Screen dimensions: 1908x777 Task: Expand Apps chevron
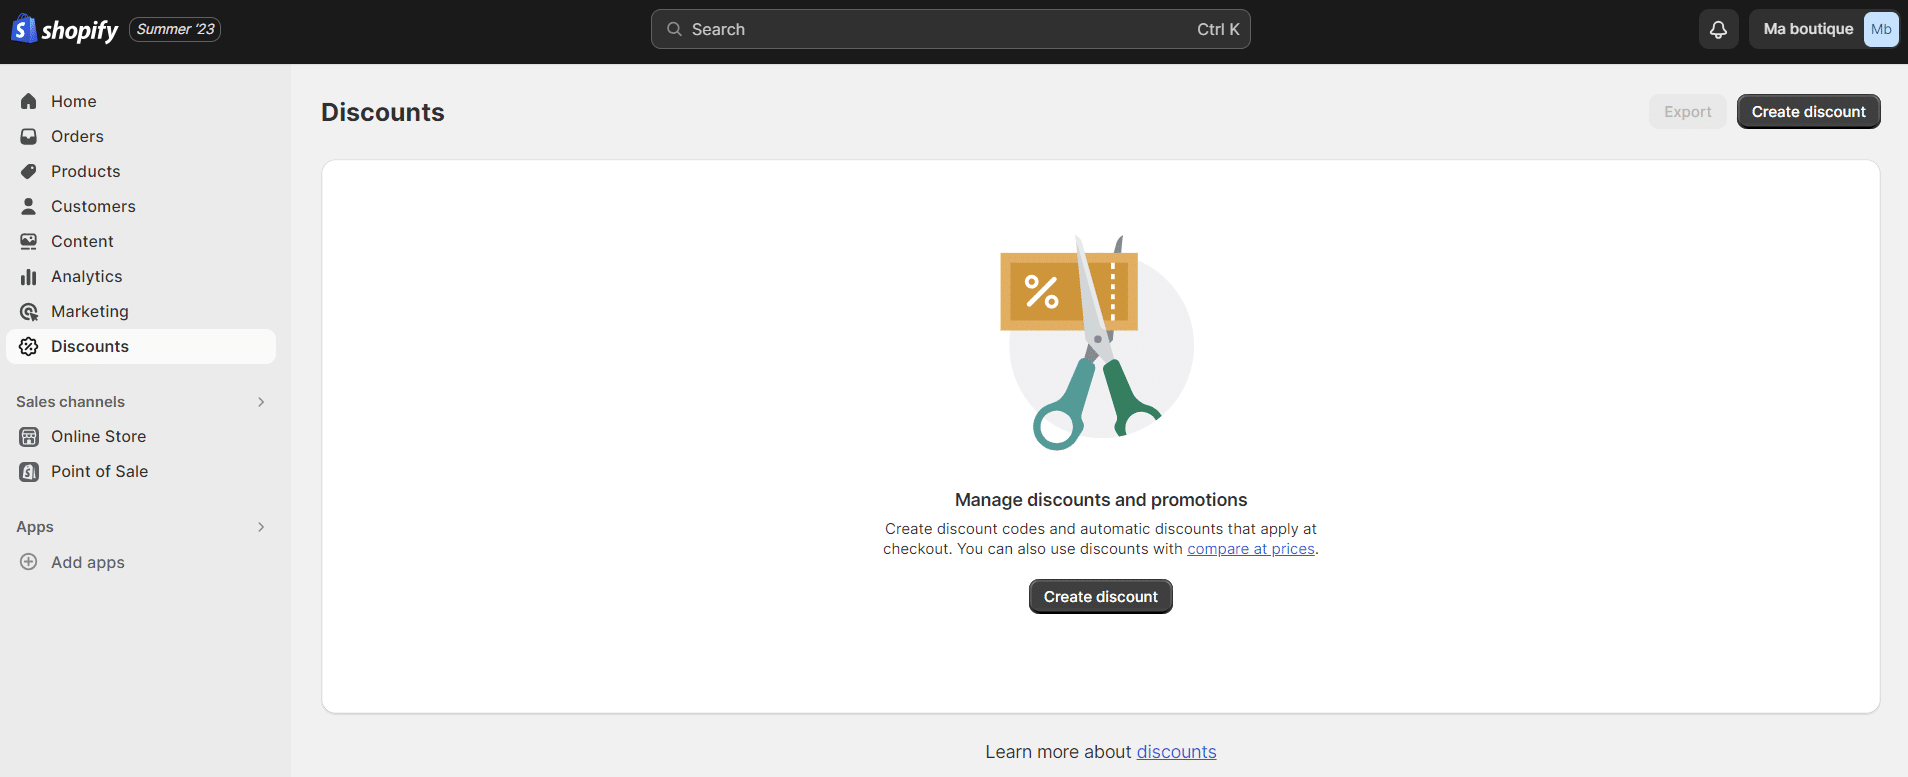tap(261, 527)
